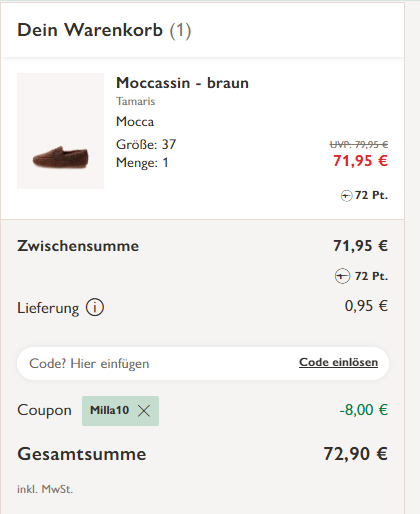Click the 'inkl. MwSt.' note
The image size is (420, 514).
45,489
